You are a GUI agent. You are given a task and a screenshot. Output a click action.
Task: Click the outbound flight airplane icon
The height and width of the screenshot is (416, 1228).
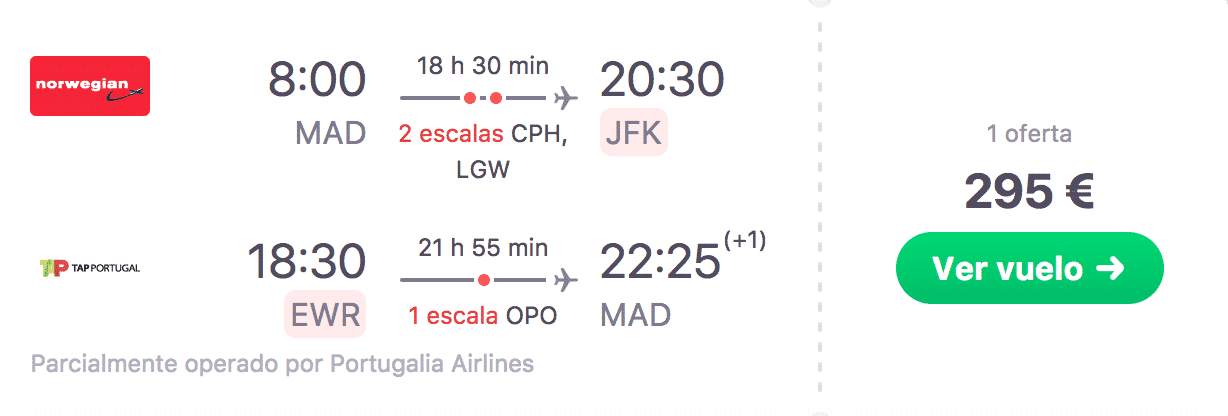(x=565, y=98)
